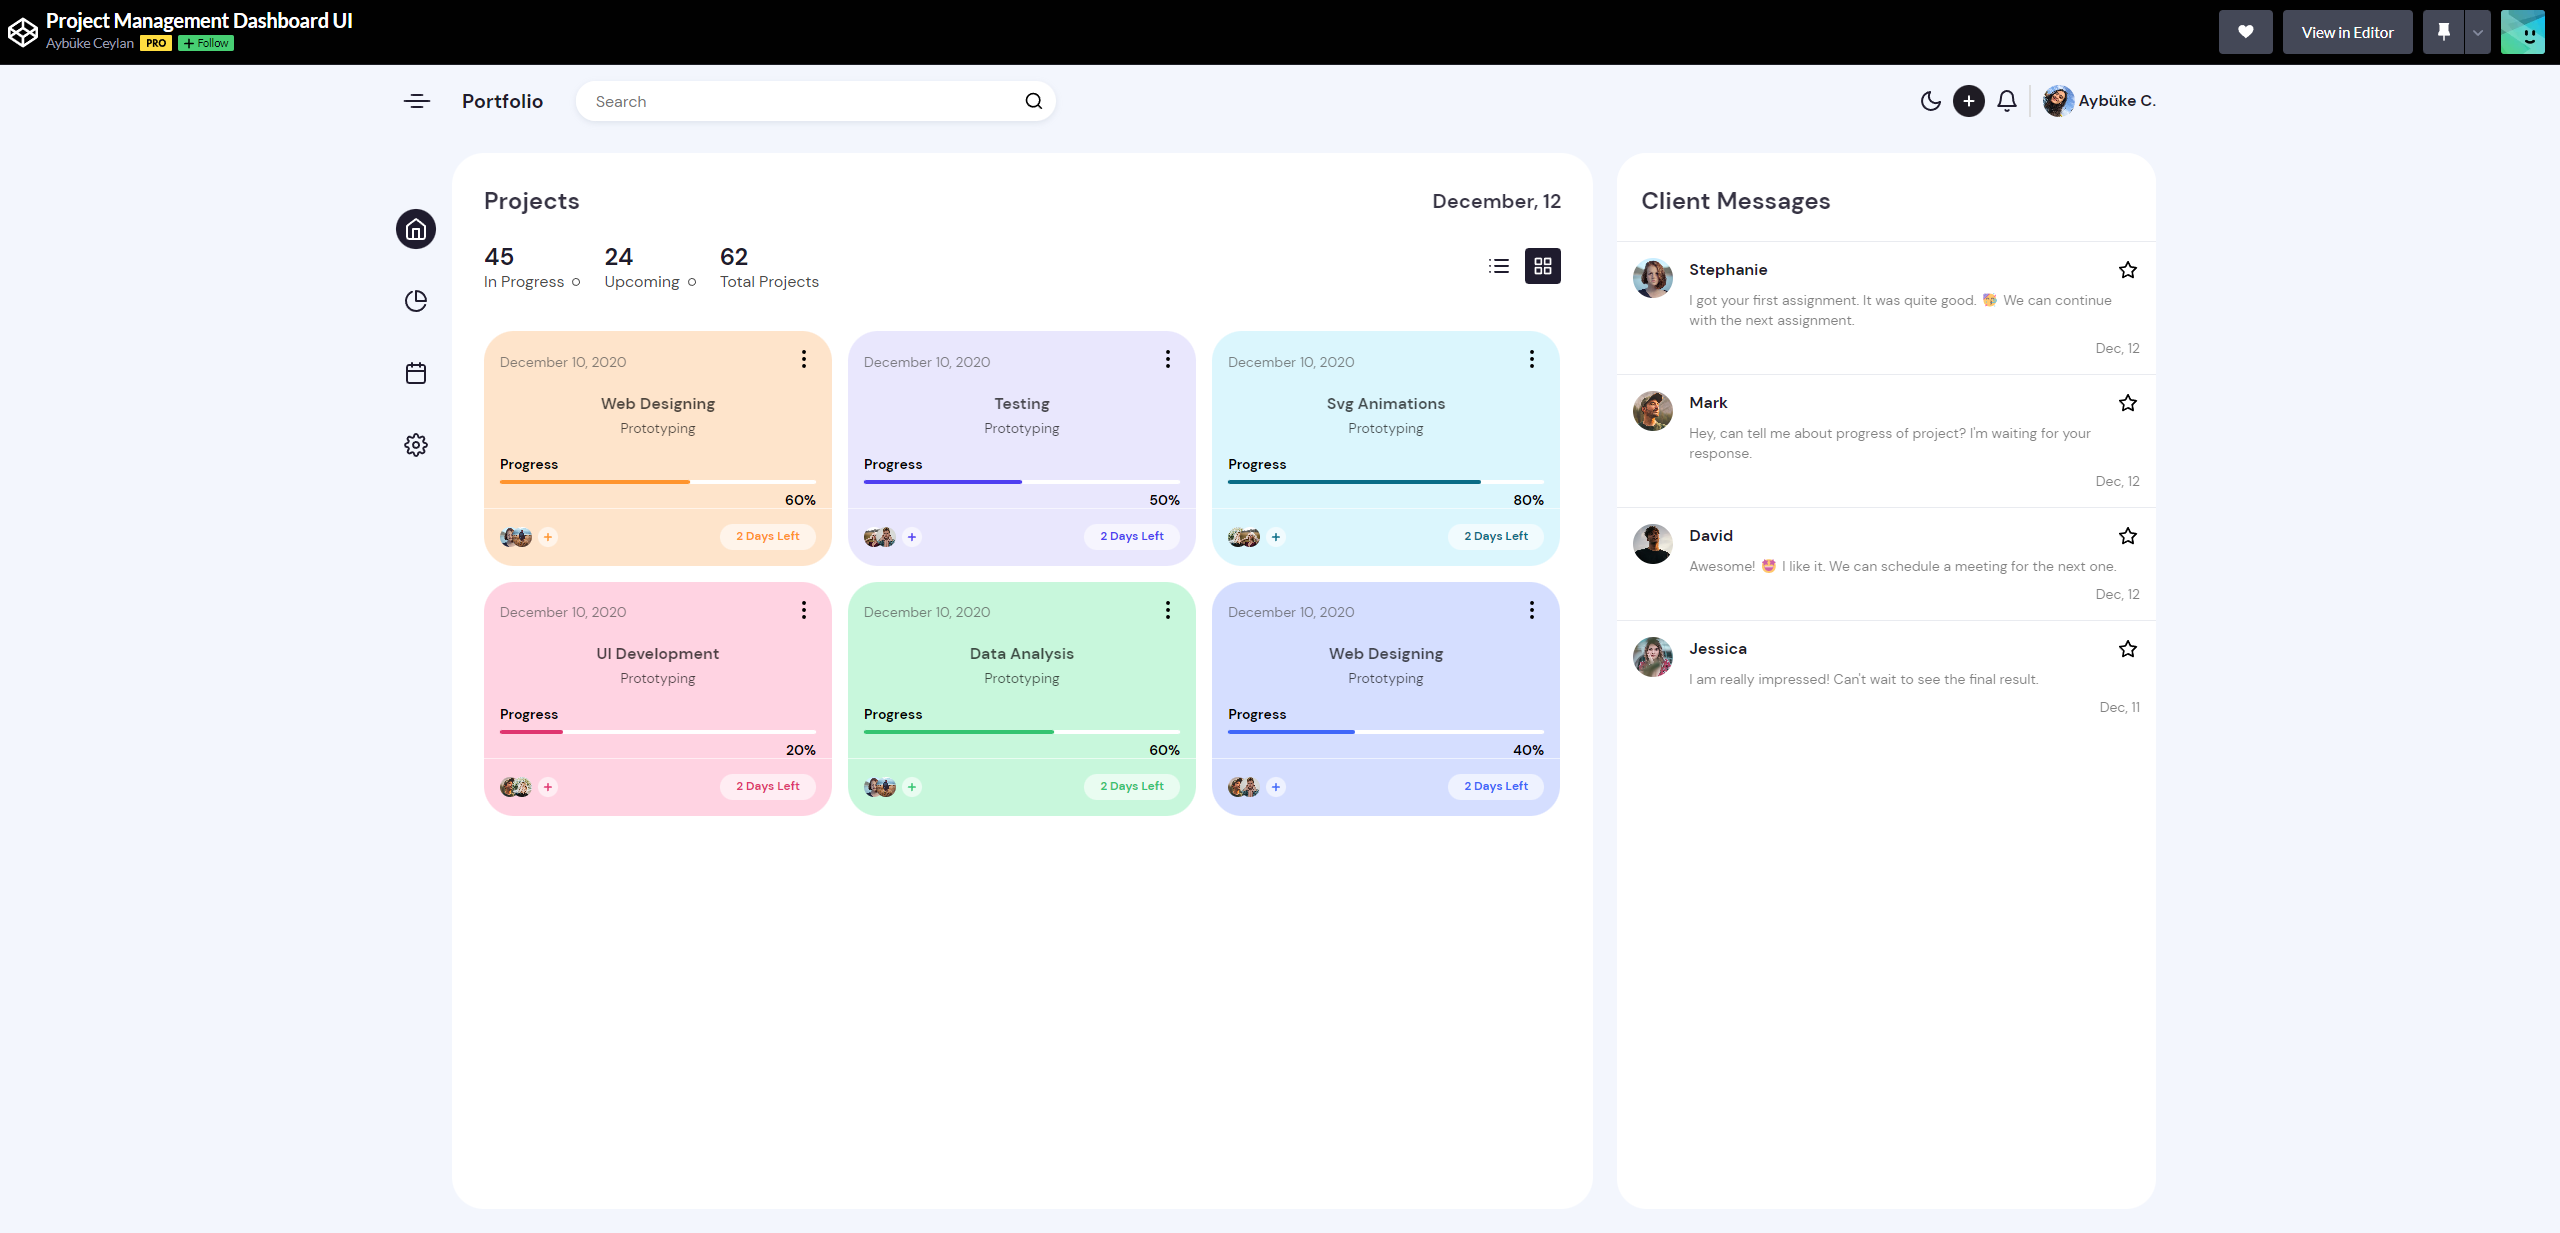Open the settings gear in the sidebar
The height and width of the screenshot is (1233, 2560).
point(416,445)
